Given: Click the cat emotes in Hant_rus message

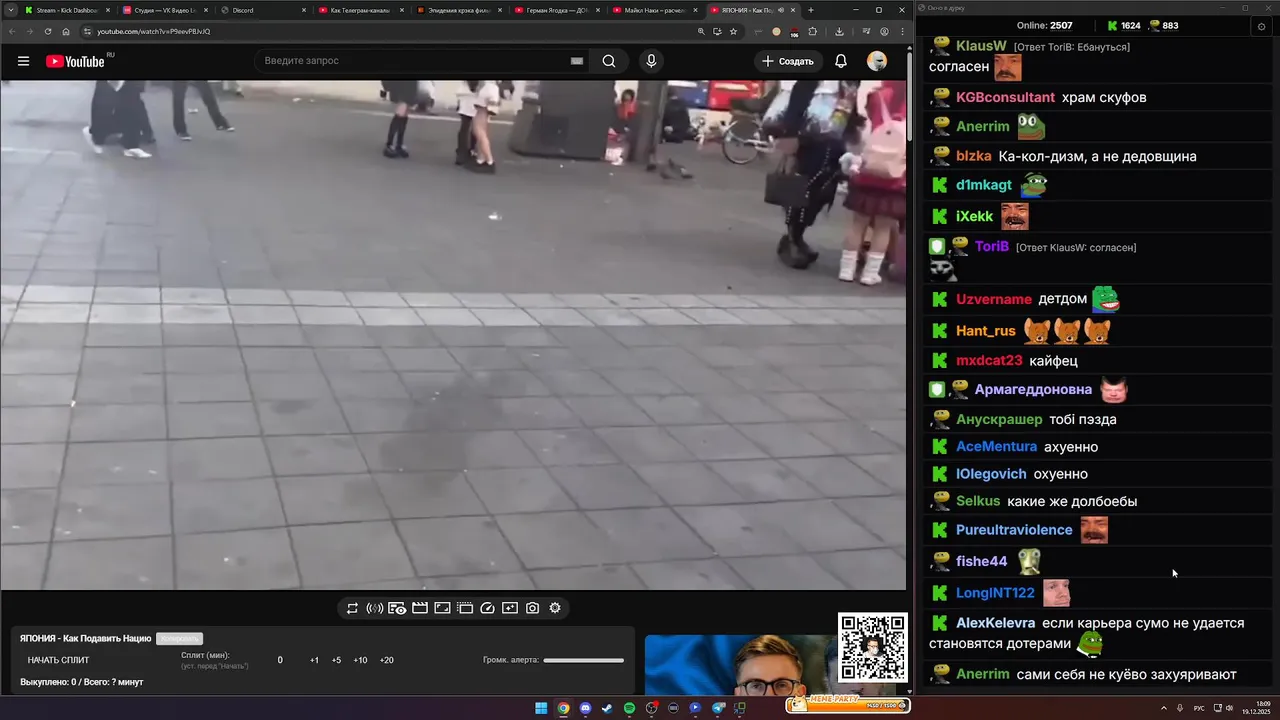Looking at the screenshot, I should click(x=1067, y=330).
